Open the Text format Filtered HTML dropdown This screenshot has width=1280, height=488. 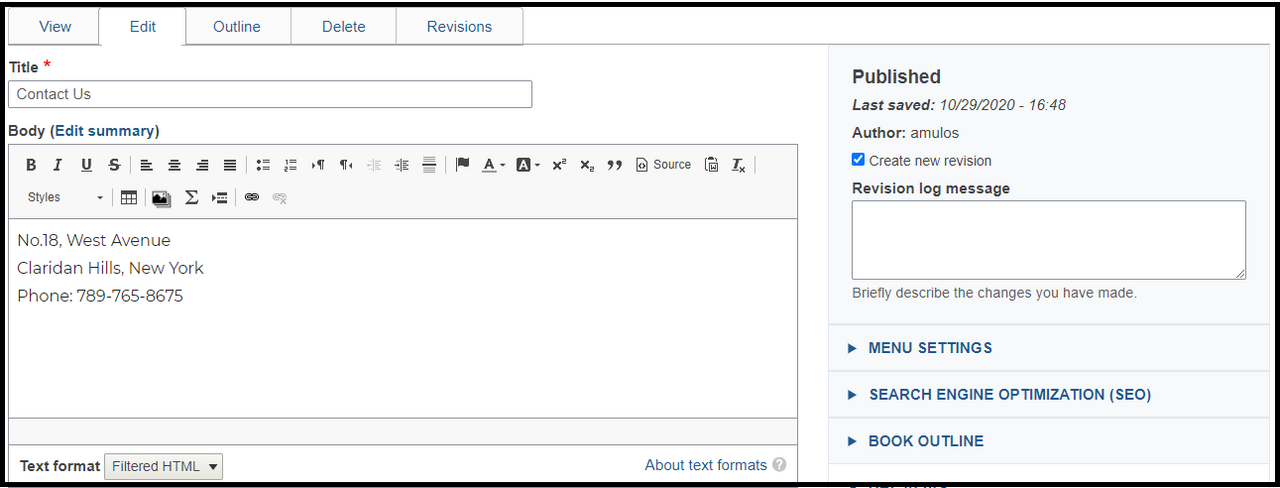(x=163, y=466)
